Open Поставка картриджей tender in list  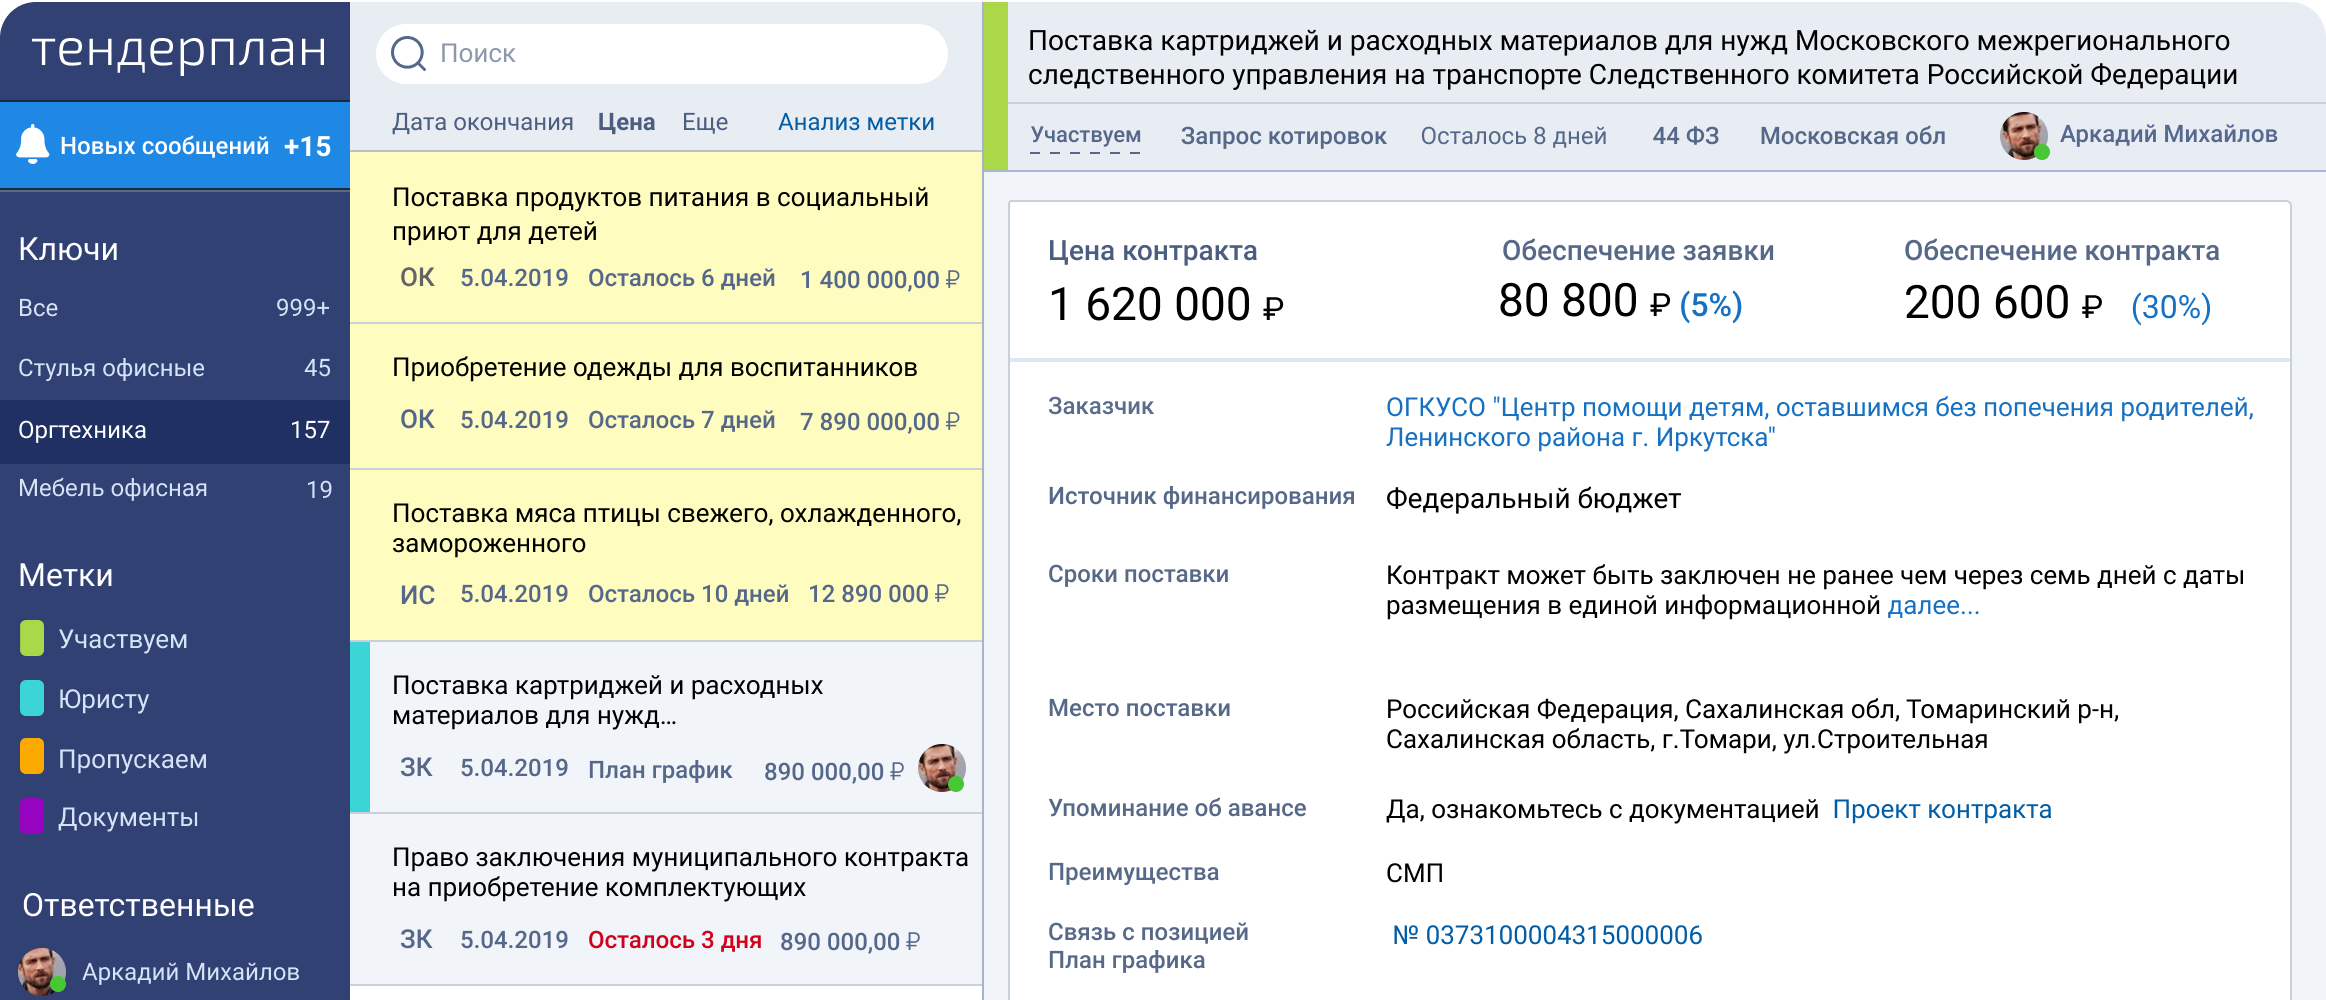pos(666,727)
